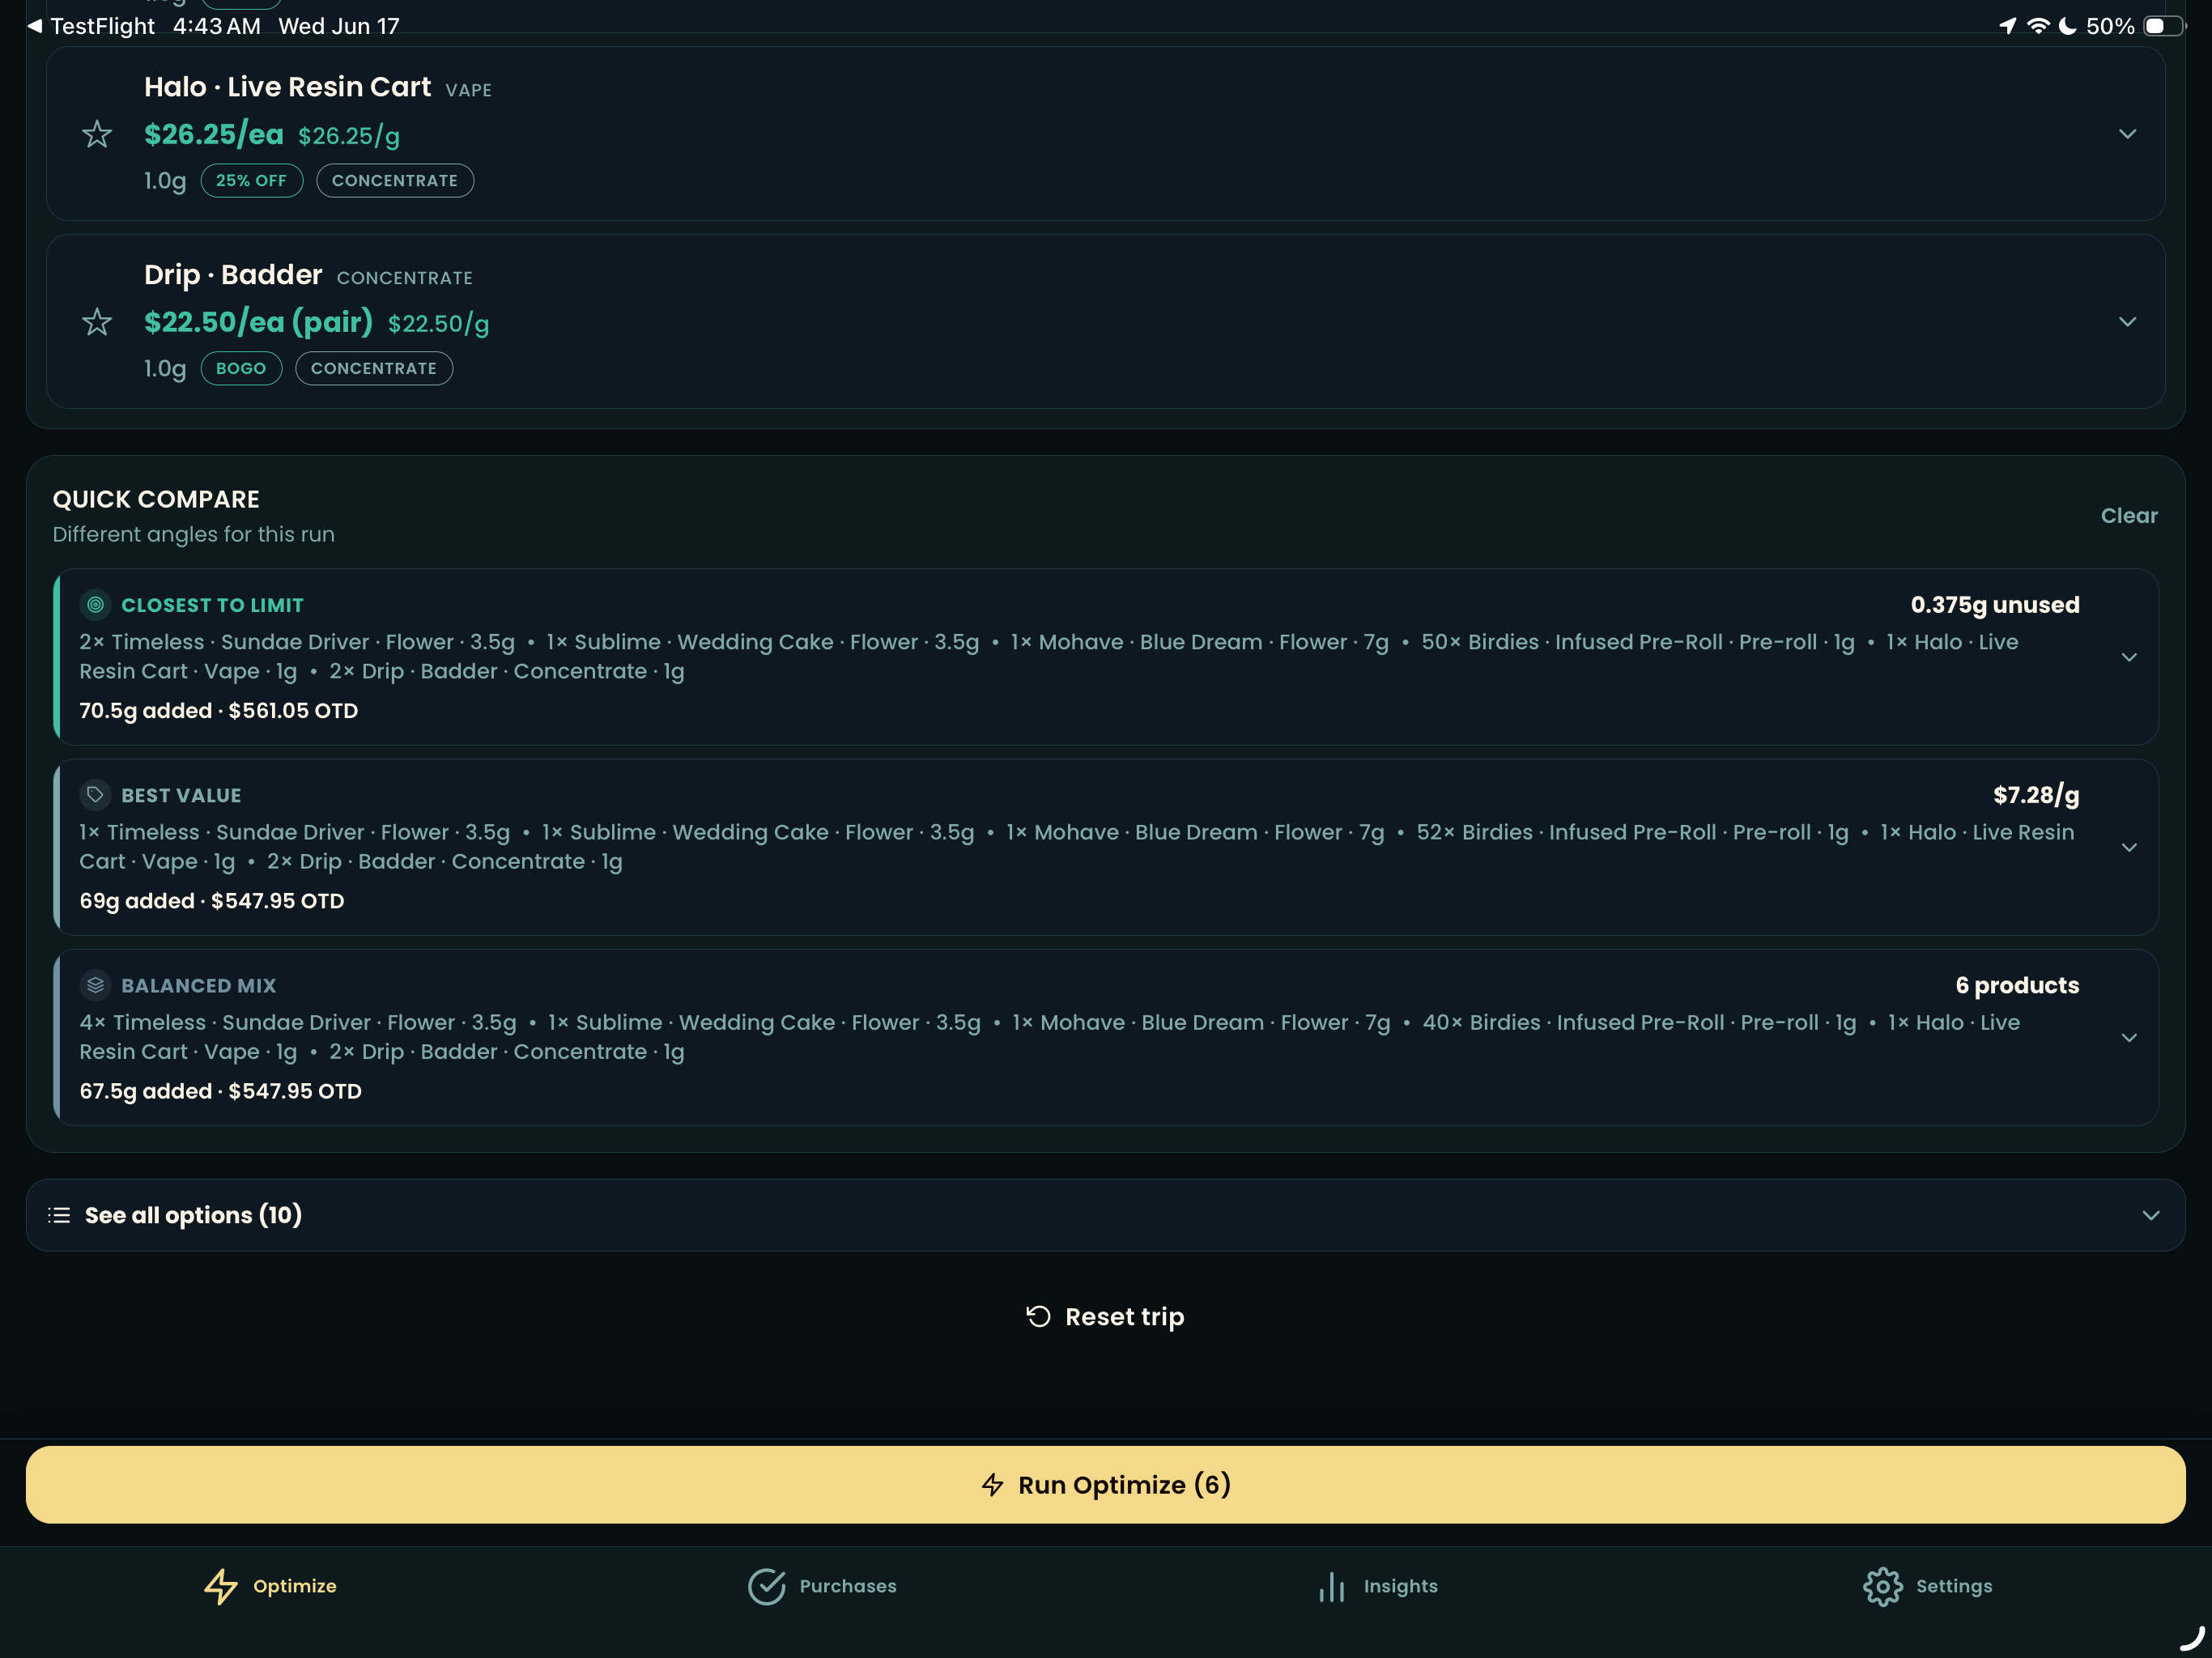Viewport: 2212px width, 1658px height.
Task: Expand the Balanced Mix option chevron
Action: click(x=2129, y=1037)
